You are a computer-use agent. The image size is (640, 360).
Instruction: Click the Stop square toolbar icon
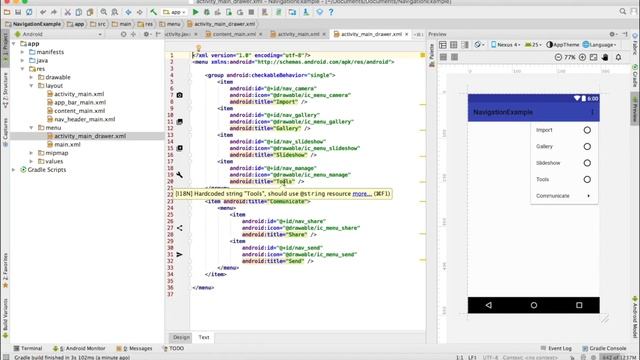pyautogui.click(x=251, y=12)
